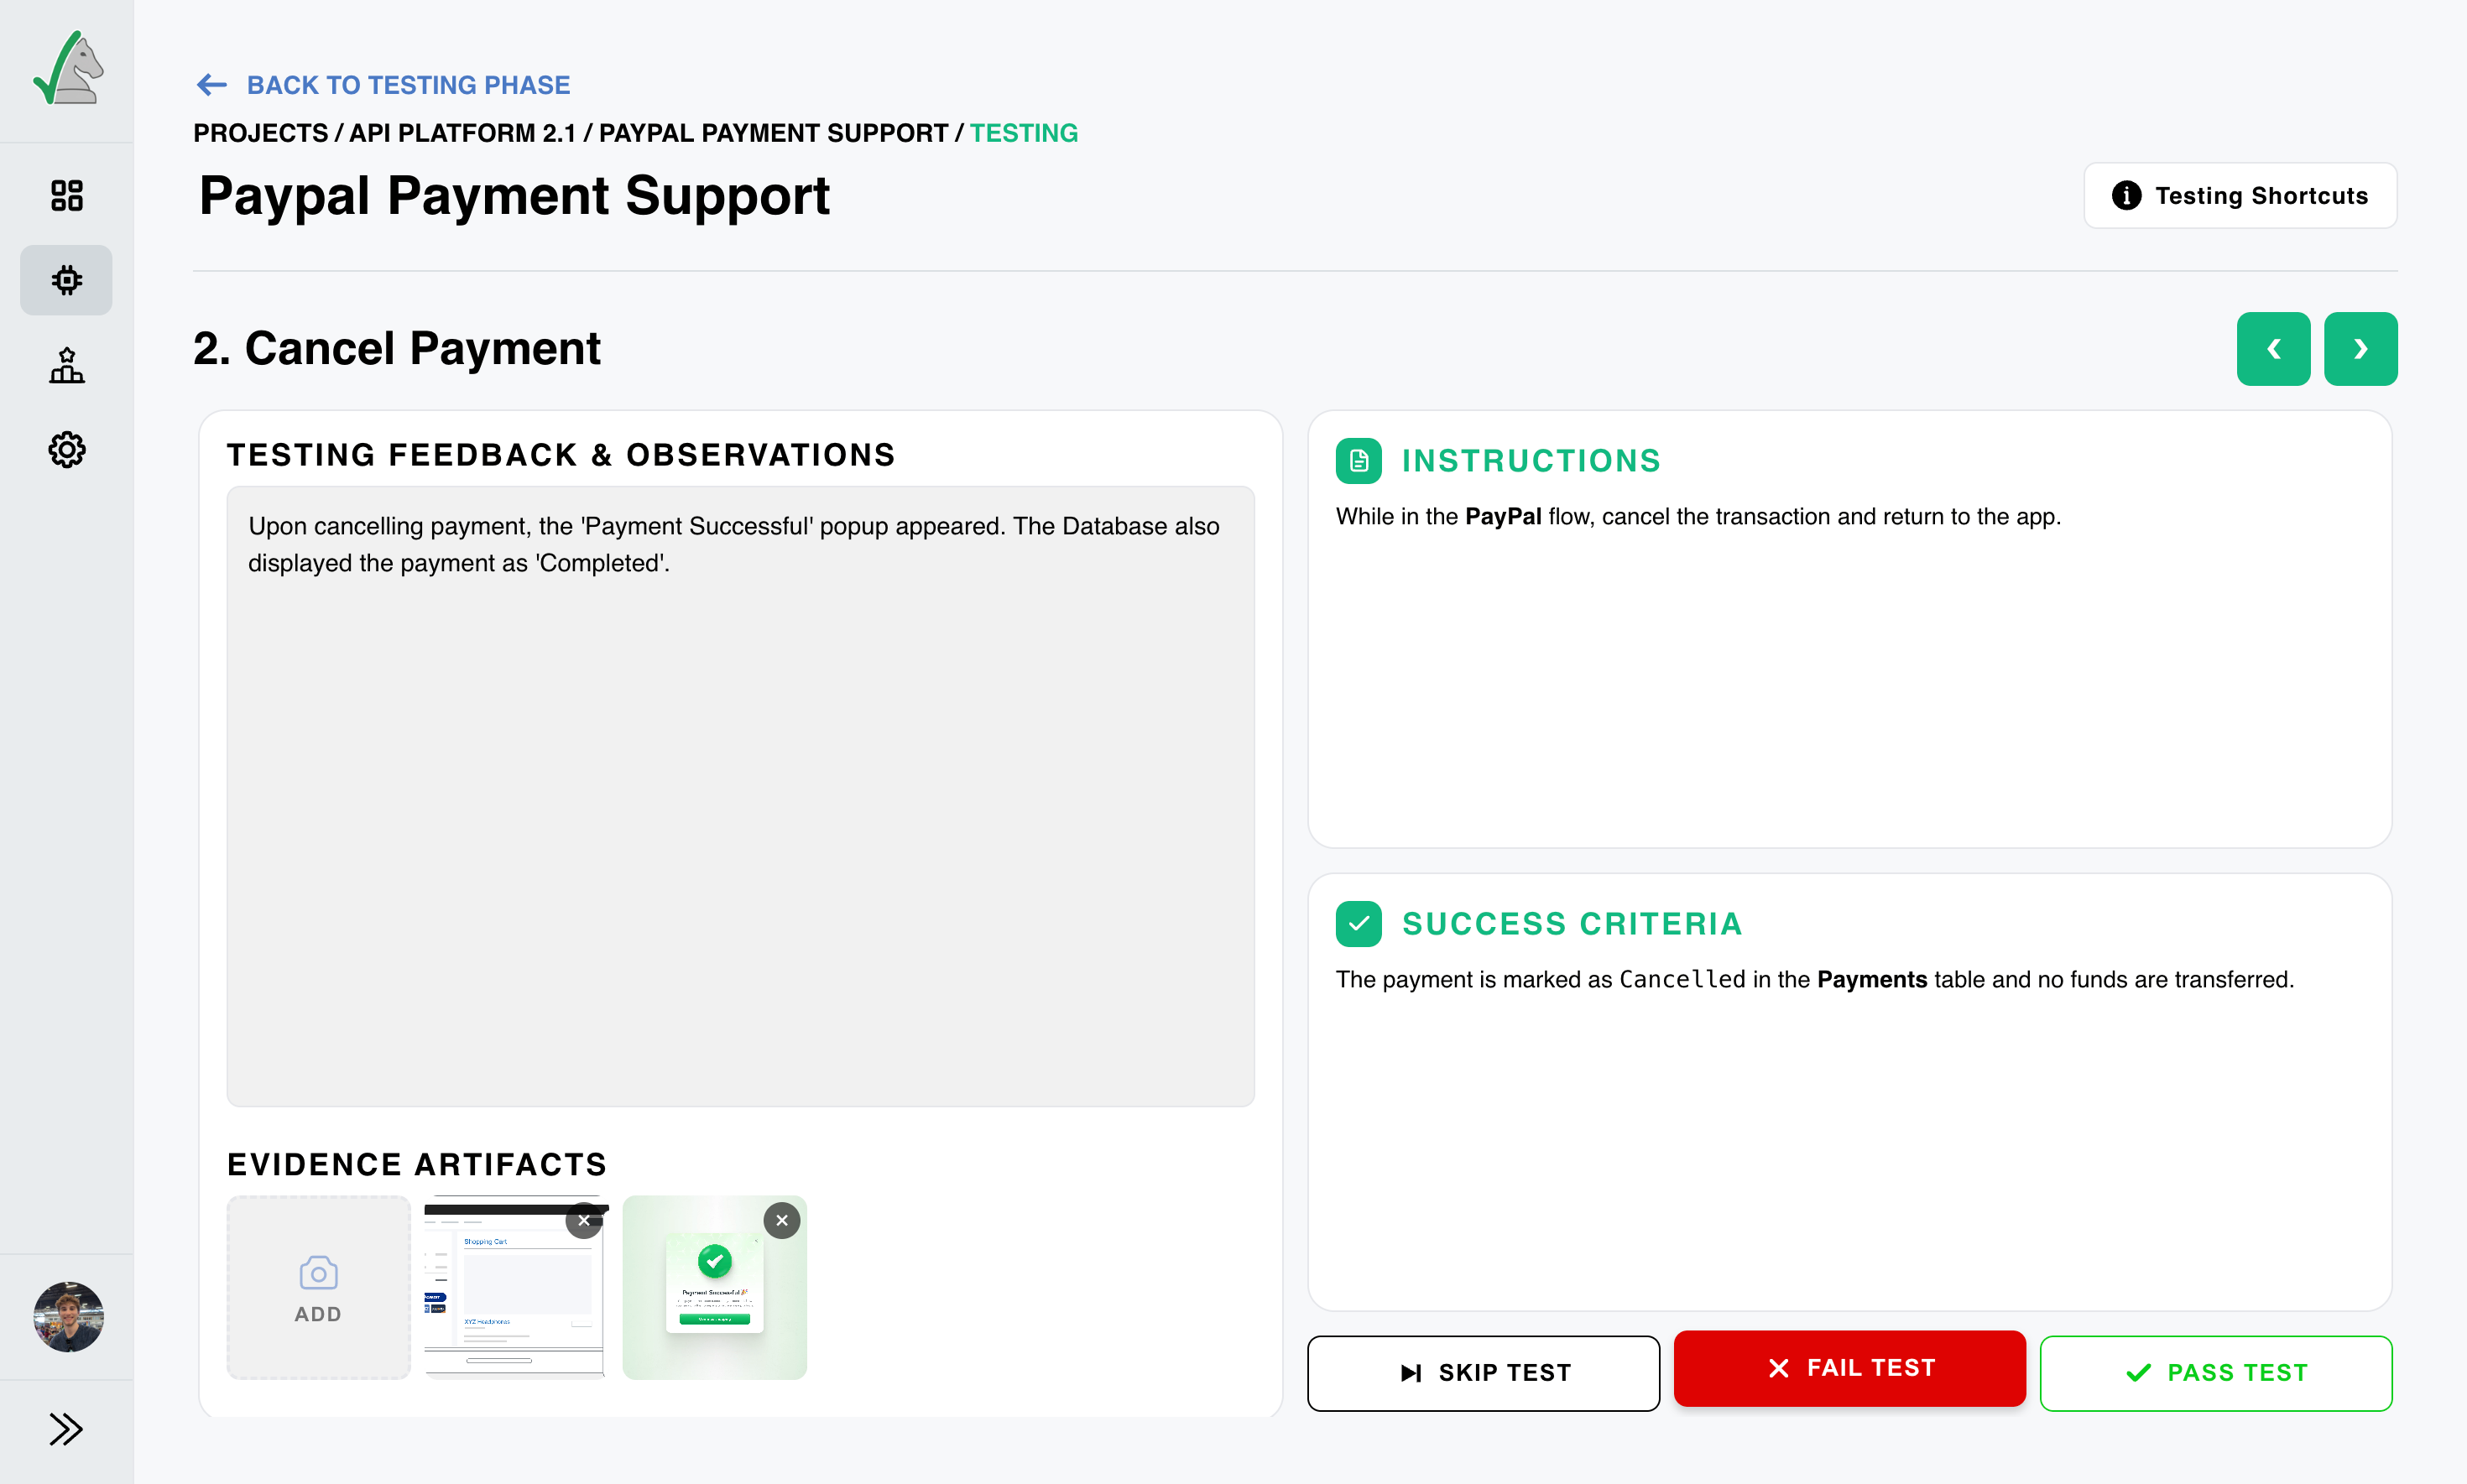The width and height of the screenshot is (2467, 1484).
Task: Skip this test
Action: [x=1483, y=1373]
